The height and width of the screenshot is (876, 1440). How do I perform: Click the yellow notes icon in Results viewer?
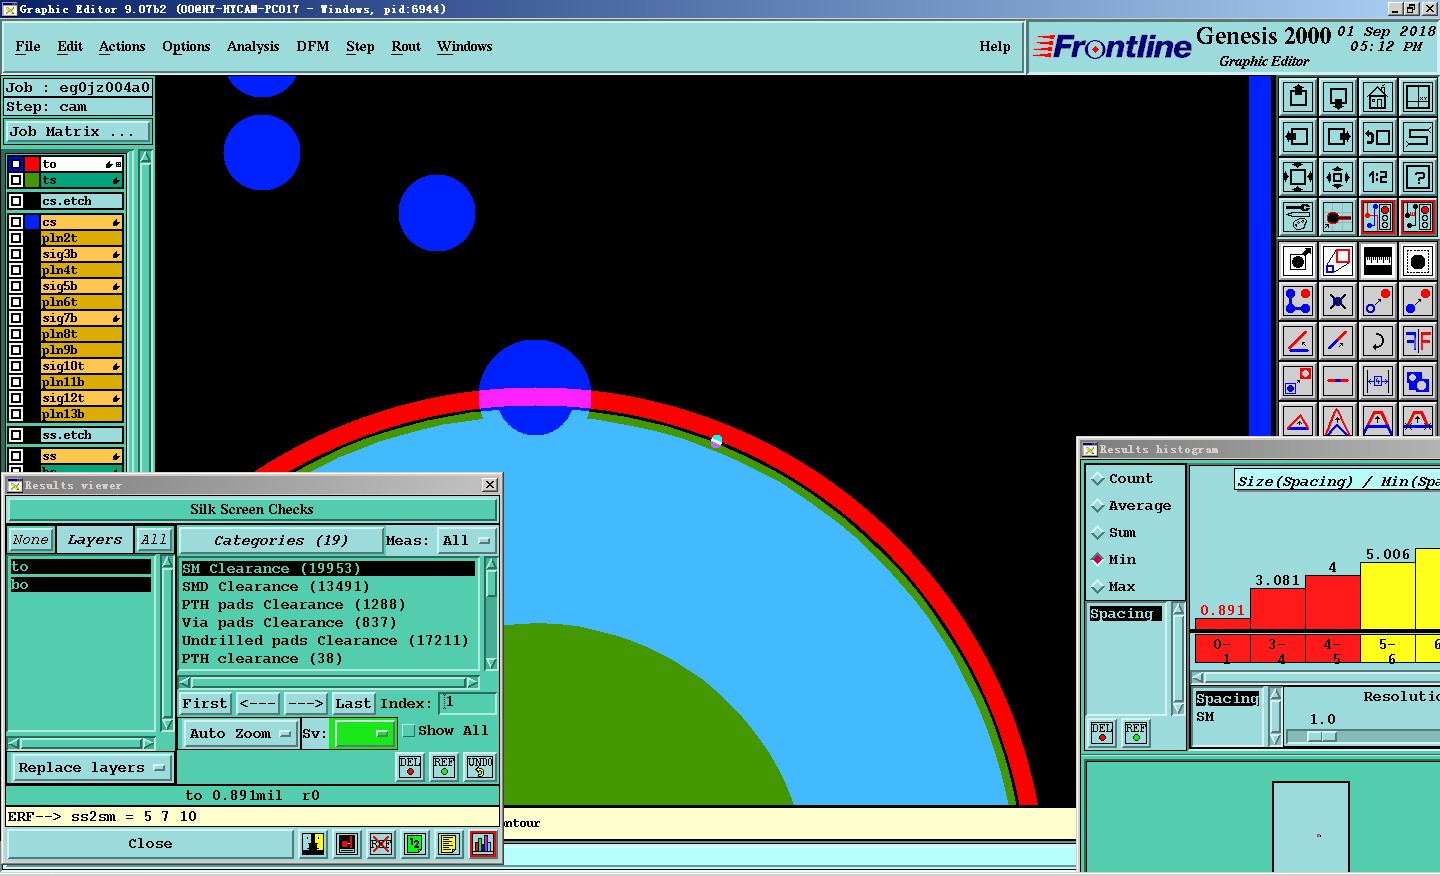pos(449,844)
